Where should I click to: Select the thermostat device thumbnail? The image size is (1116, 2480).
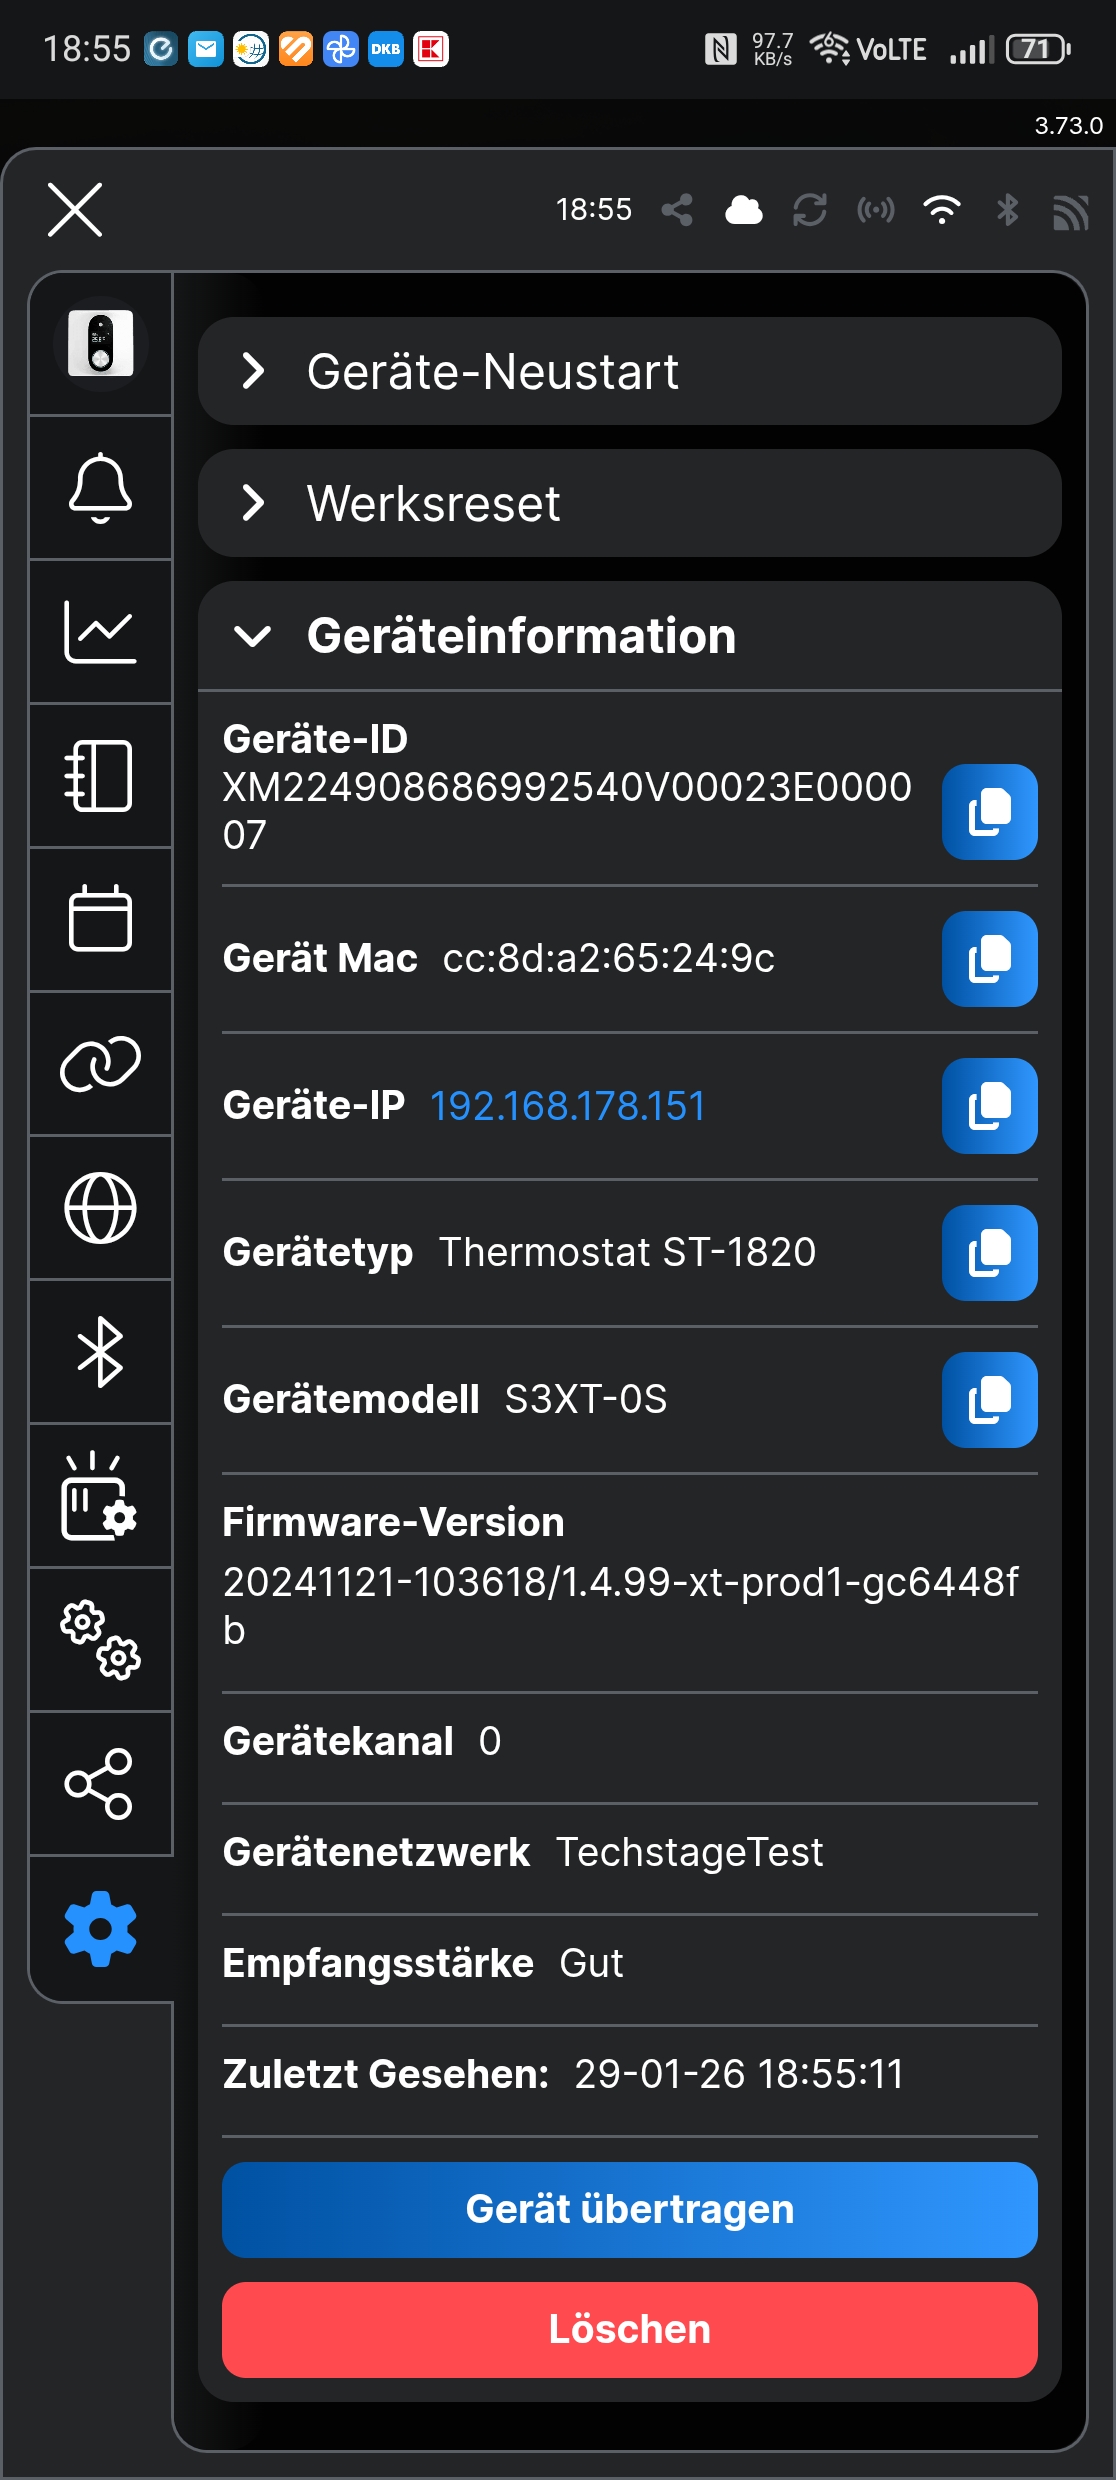pyautogui.click(x=100, y=344)
